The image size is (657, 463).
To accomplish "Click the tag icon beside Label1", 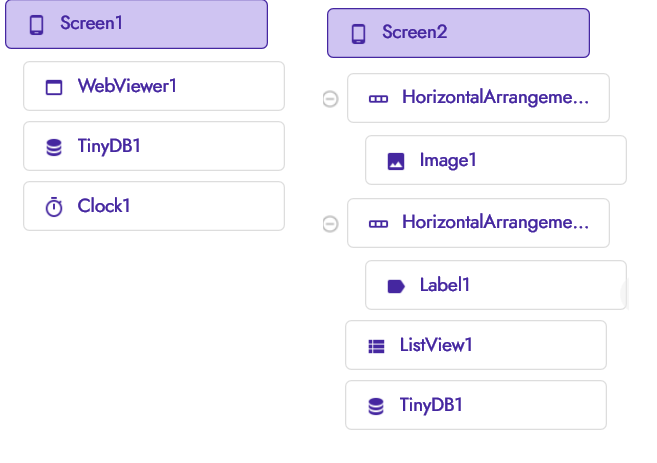I will [396, 286].
